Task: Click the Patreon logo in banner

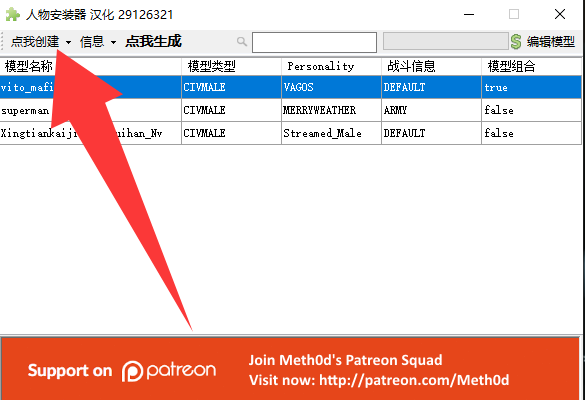Action: pyautogui.click(x=169, y=371)
